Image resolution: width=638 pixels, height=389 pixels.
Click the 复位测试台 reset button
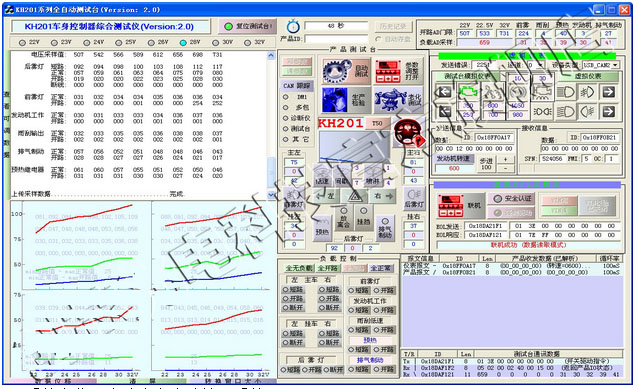(x=247, y=26)
